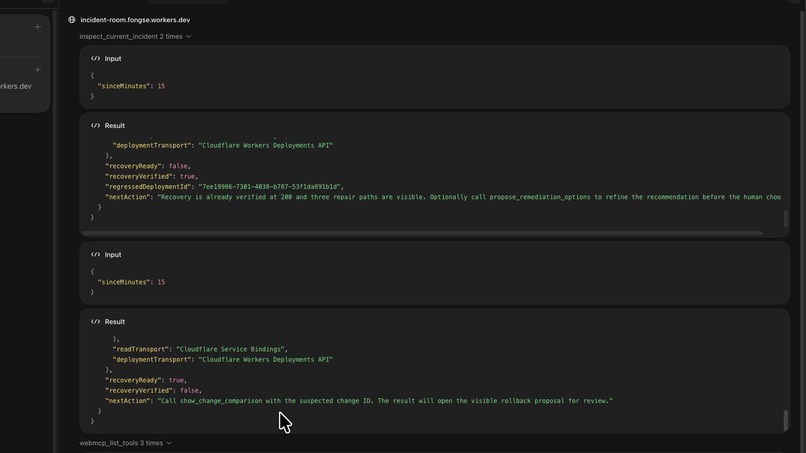Click the webmcp_list_tools 3 times label

[x=121, y=443]
